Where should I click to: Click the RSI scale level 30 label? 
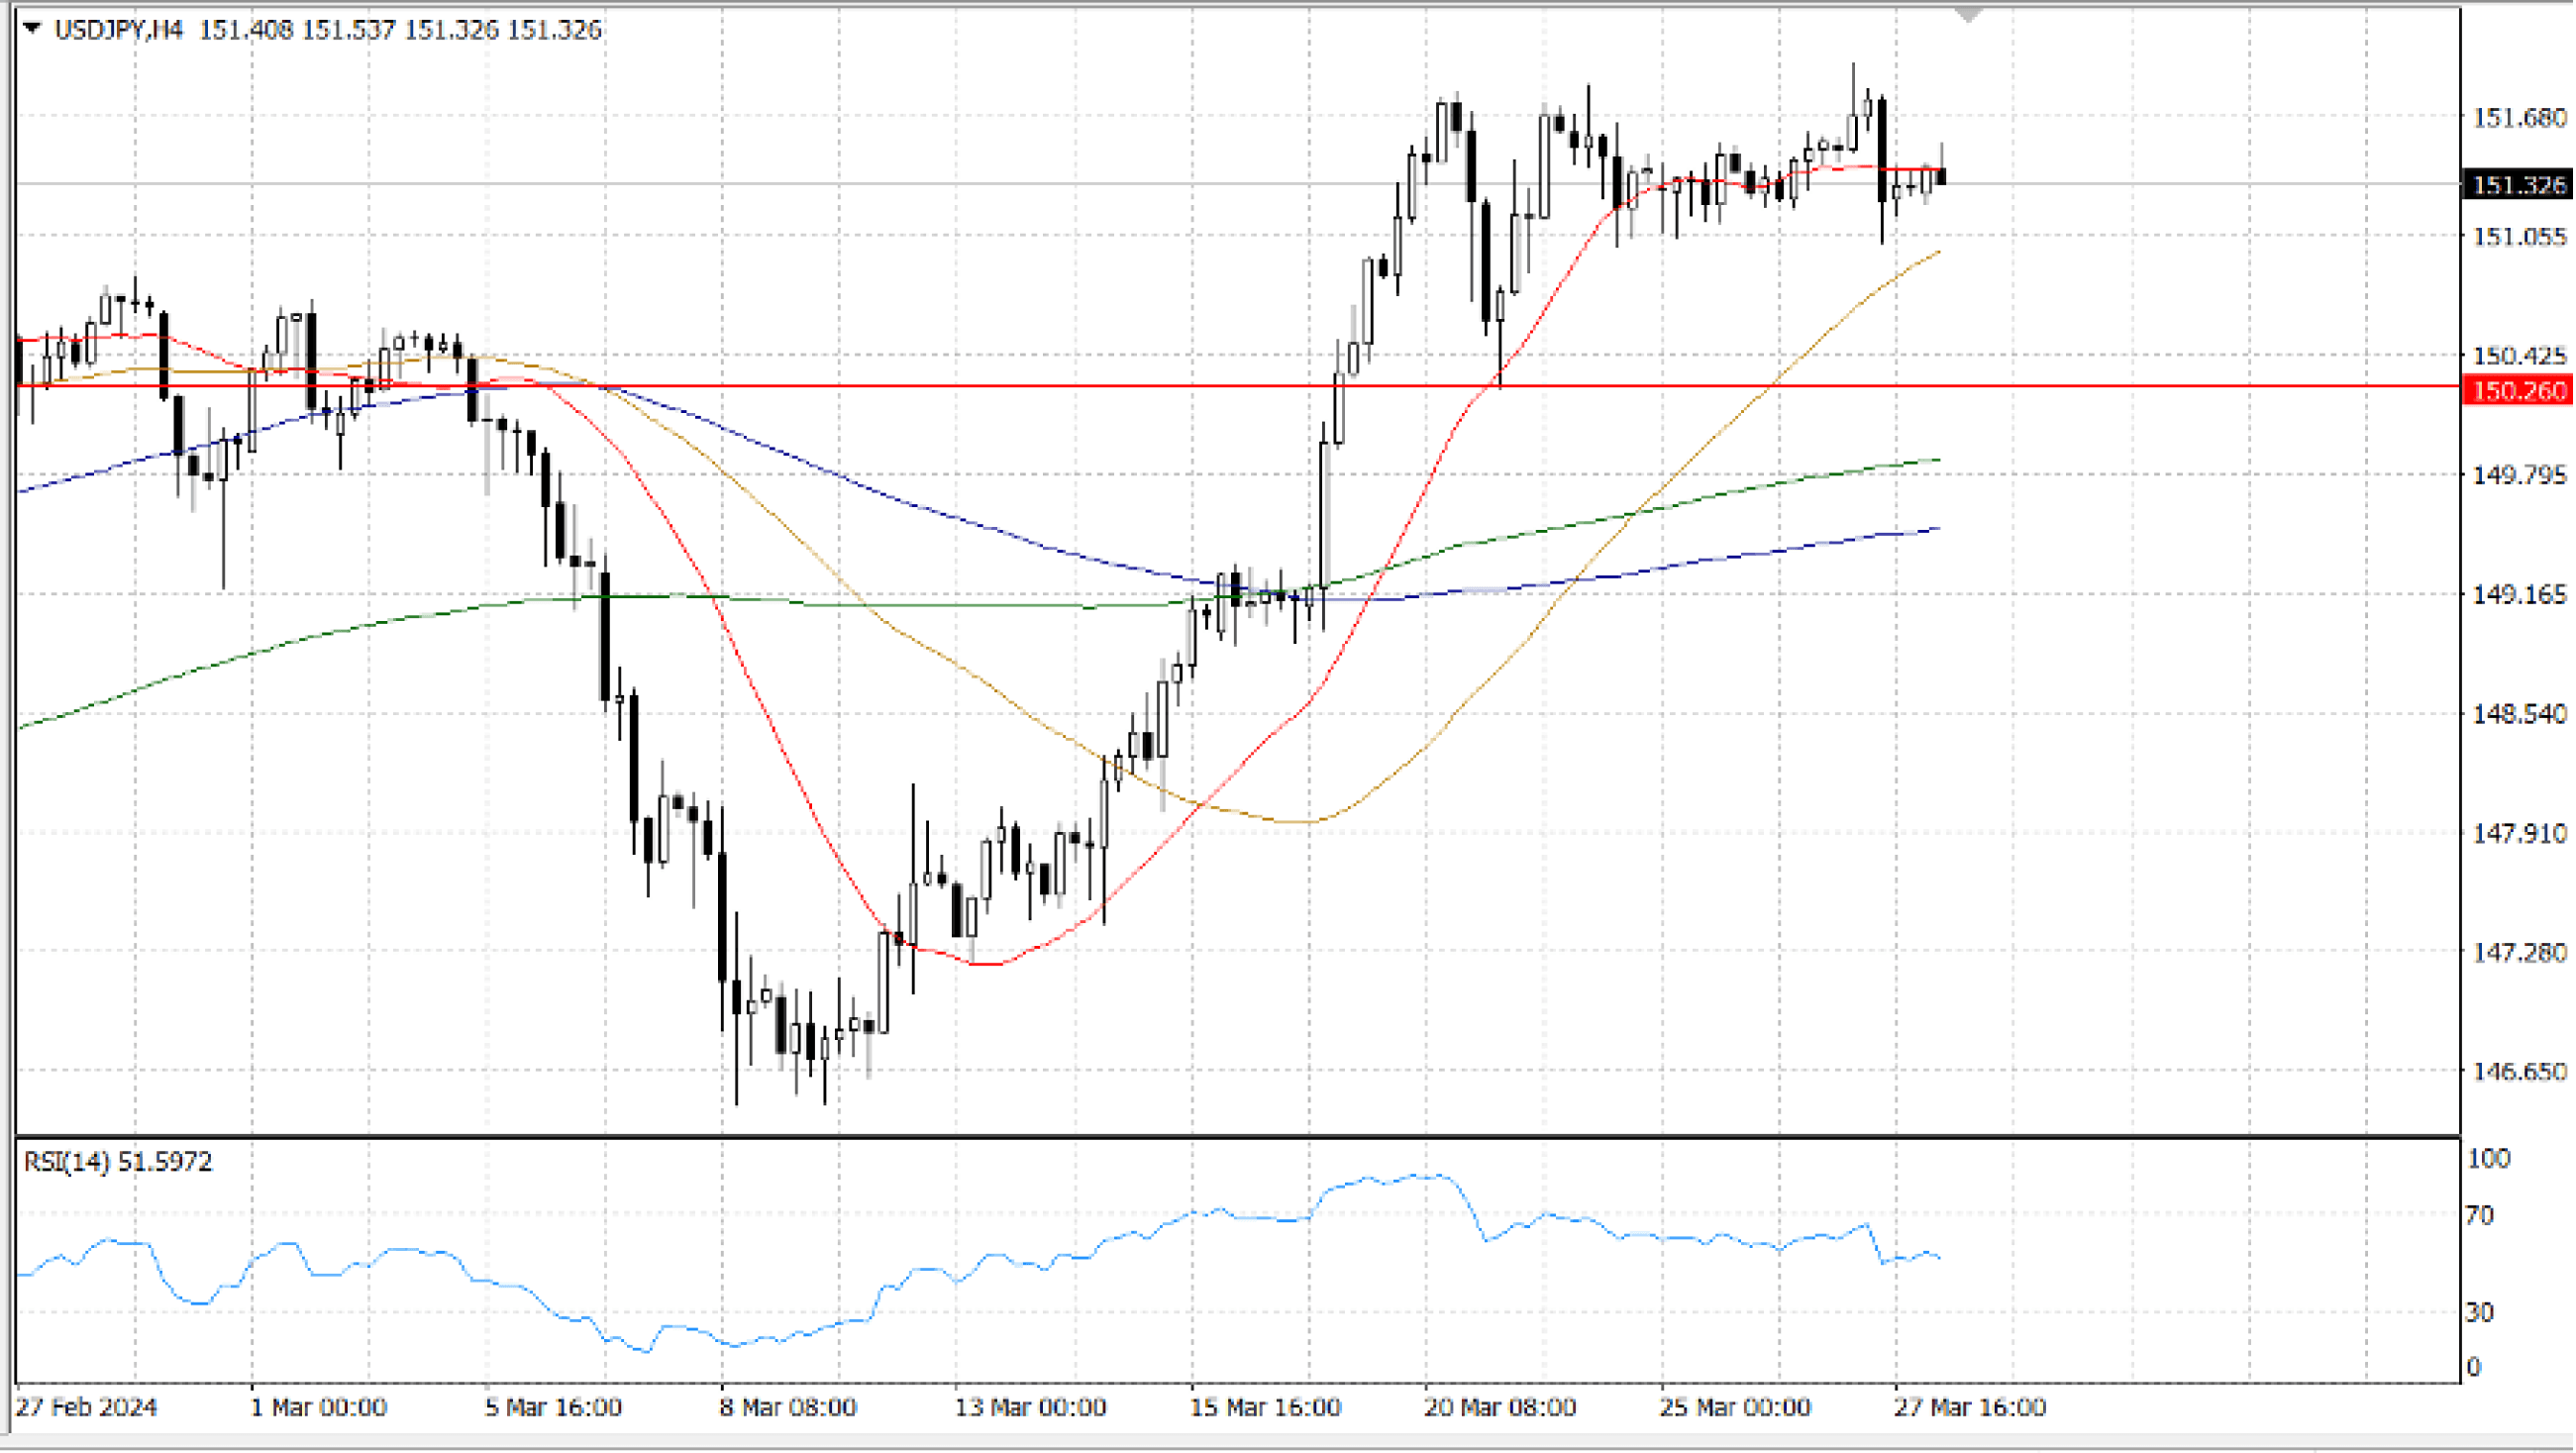click(2480, 1312)
